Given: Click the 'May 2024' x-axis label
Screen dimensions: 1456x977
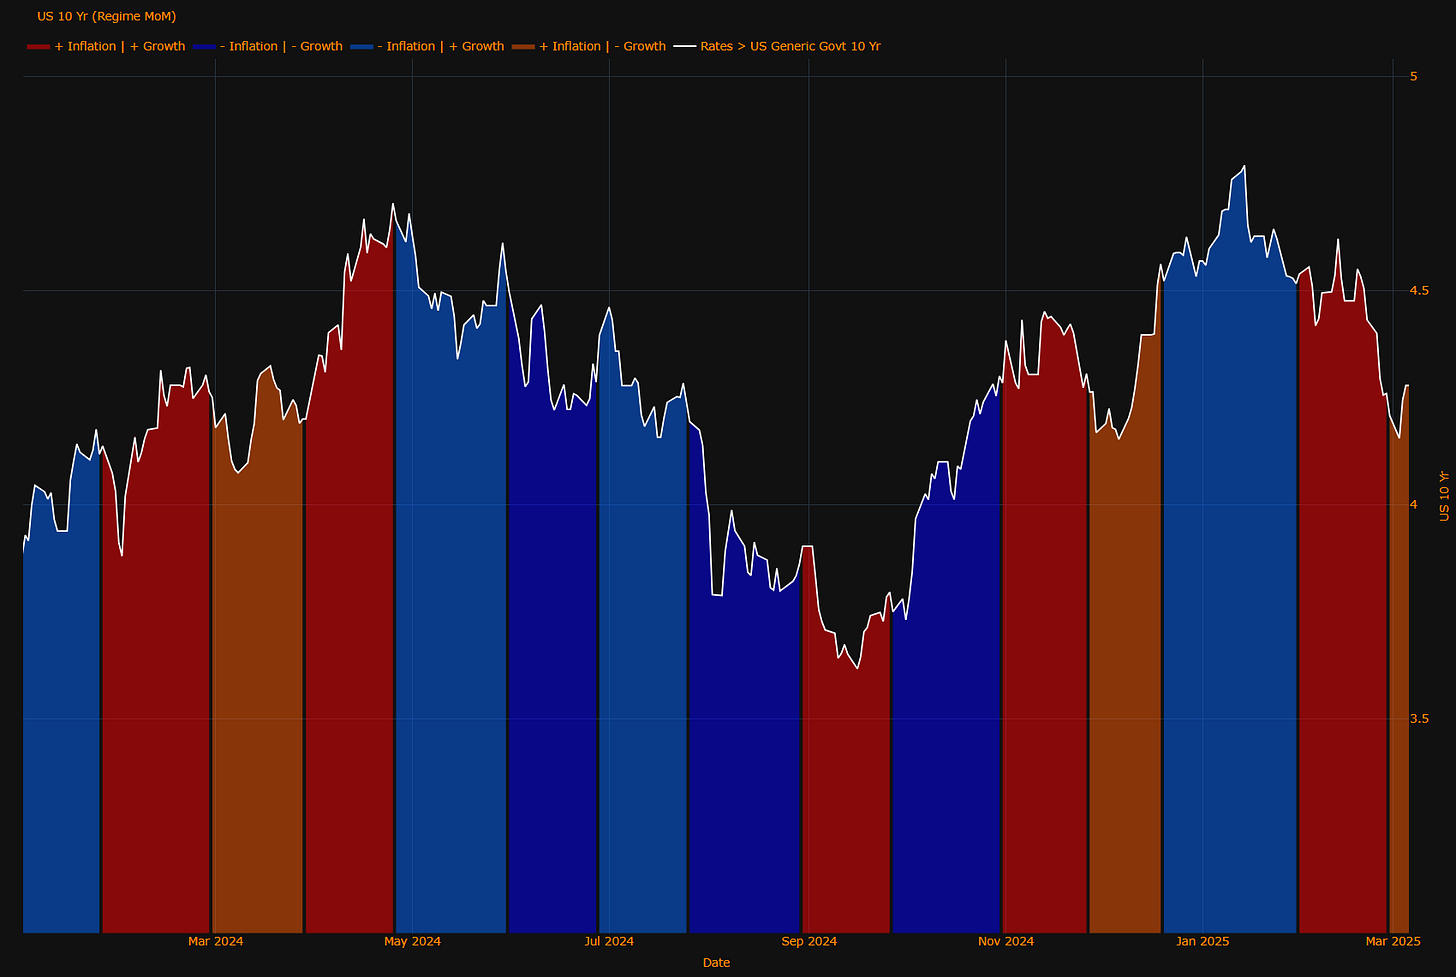Looking at the screenshot, I should pos(413,941).
